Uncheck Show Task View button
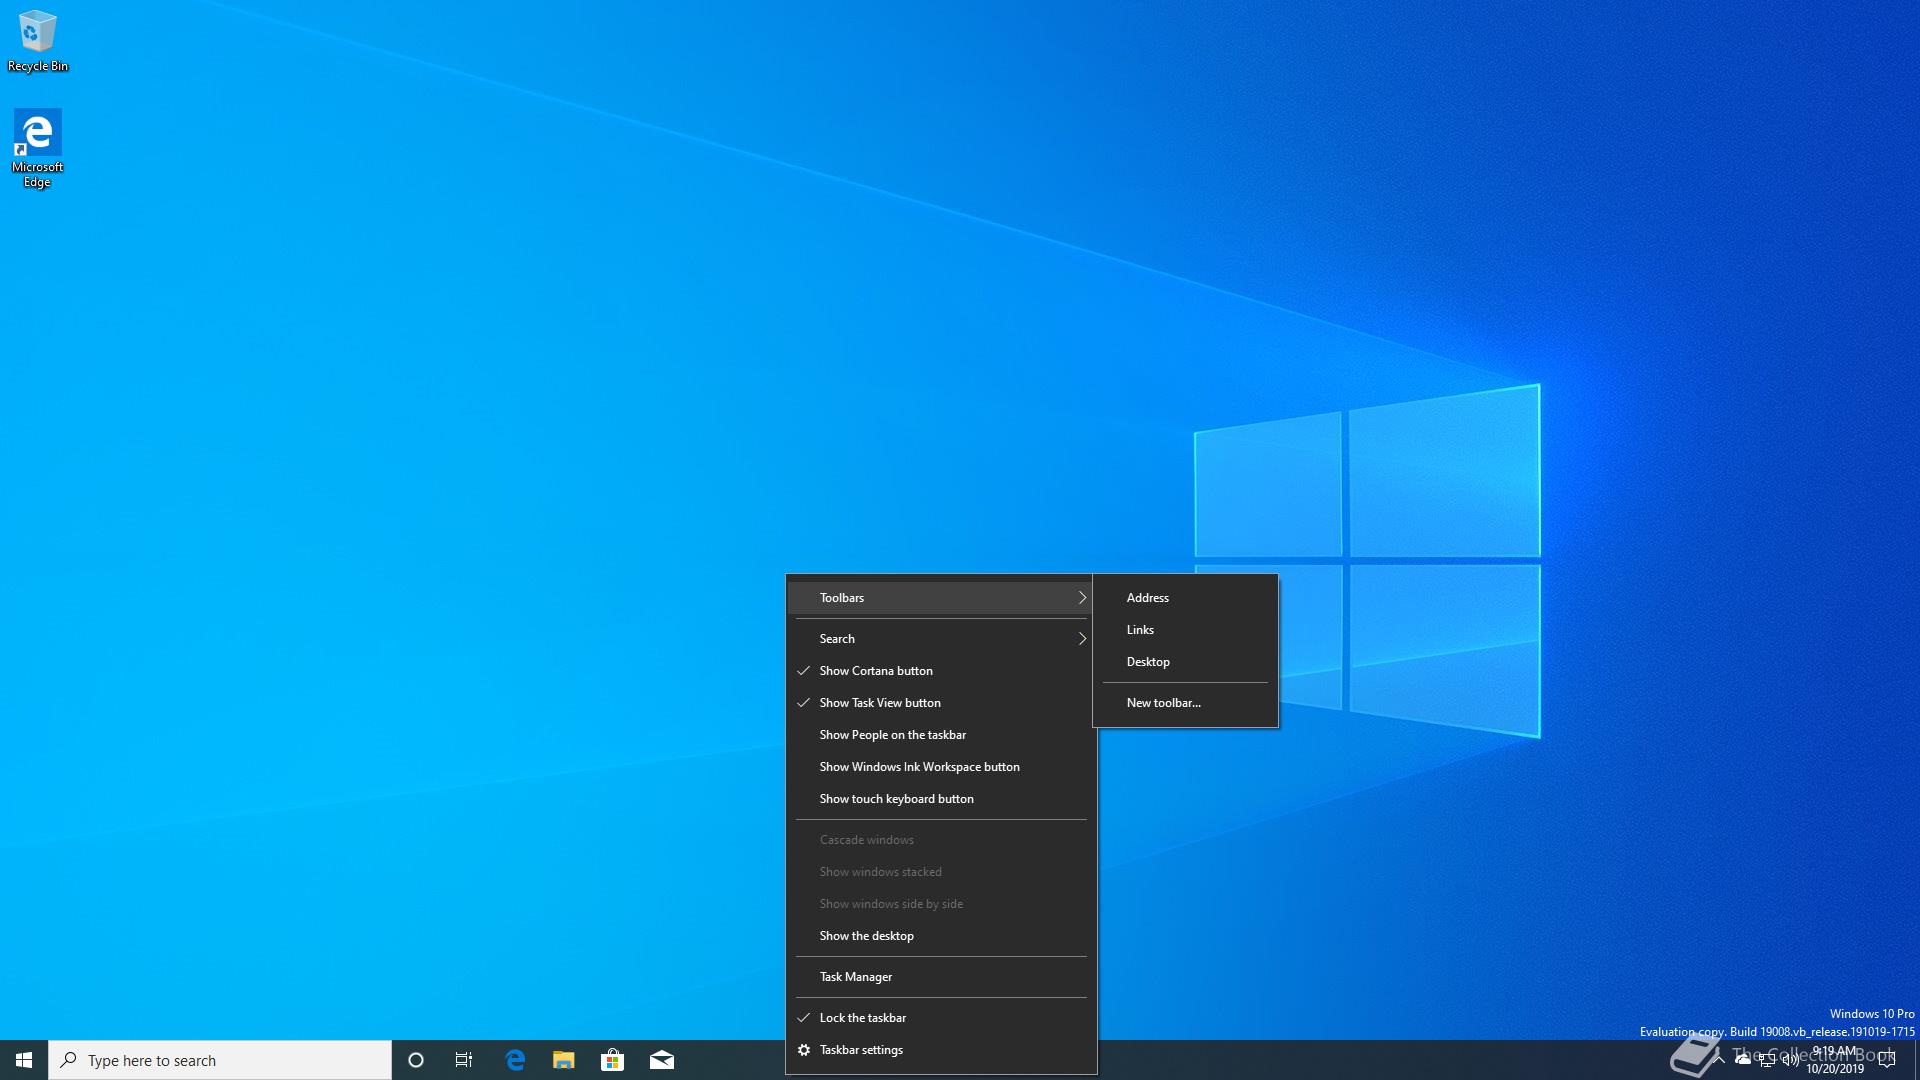 point(941,703)
